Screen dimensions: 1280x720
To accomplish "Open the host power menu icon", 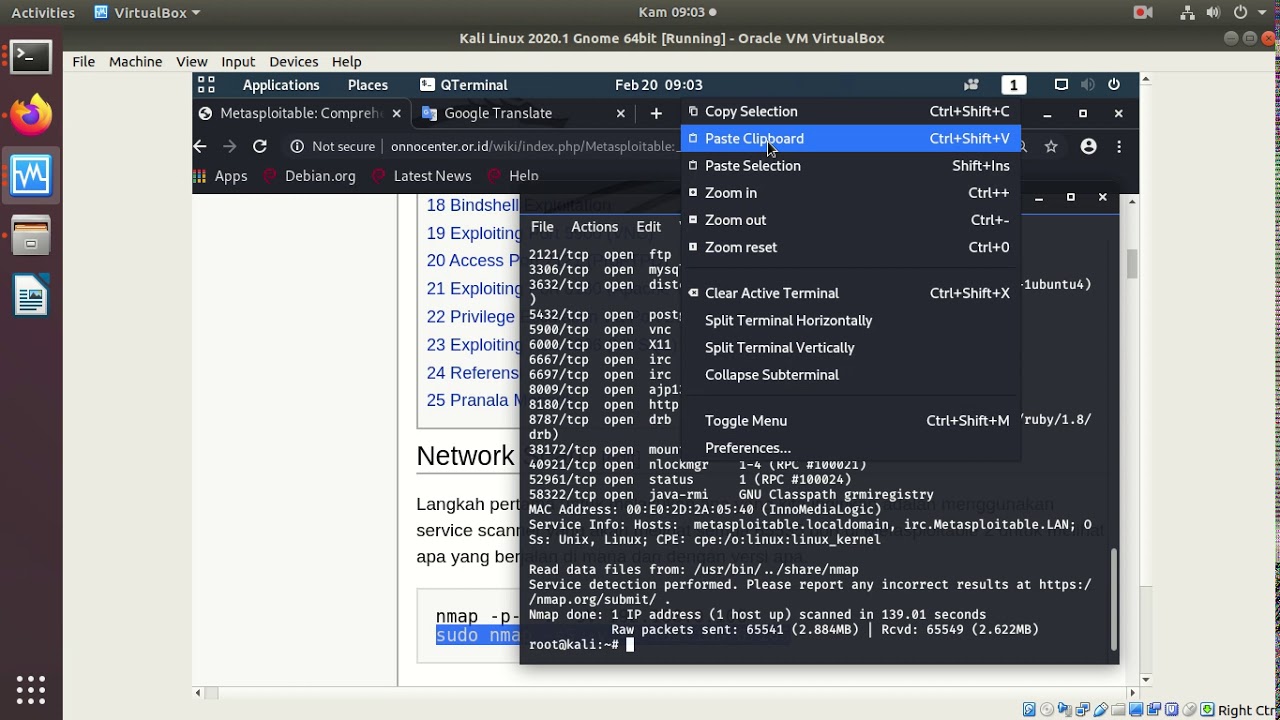I will pyautogui.click(x=1240, y=12).
